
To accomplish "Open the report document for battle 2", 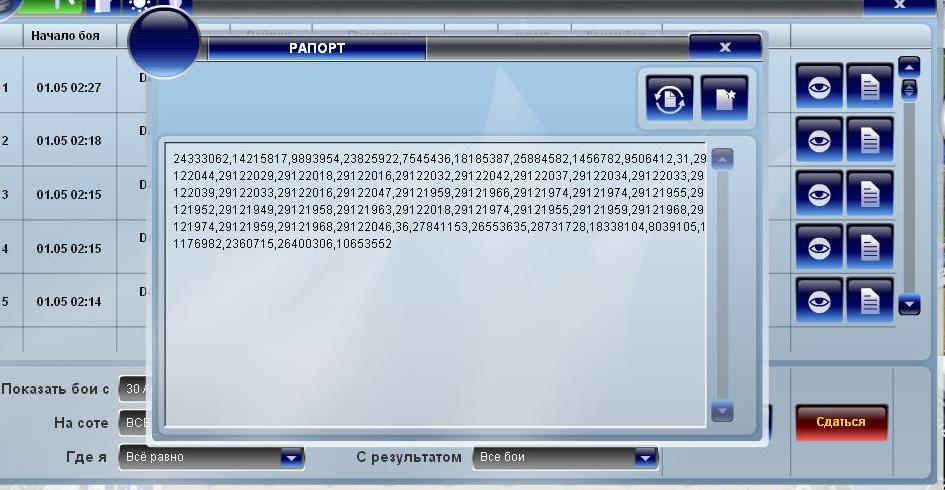I will [x=870, y=141].
